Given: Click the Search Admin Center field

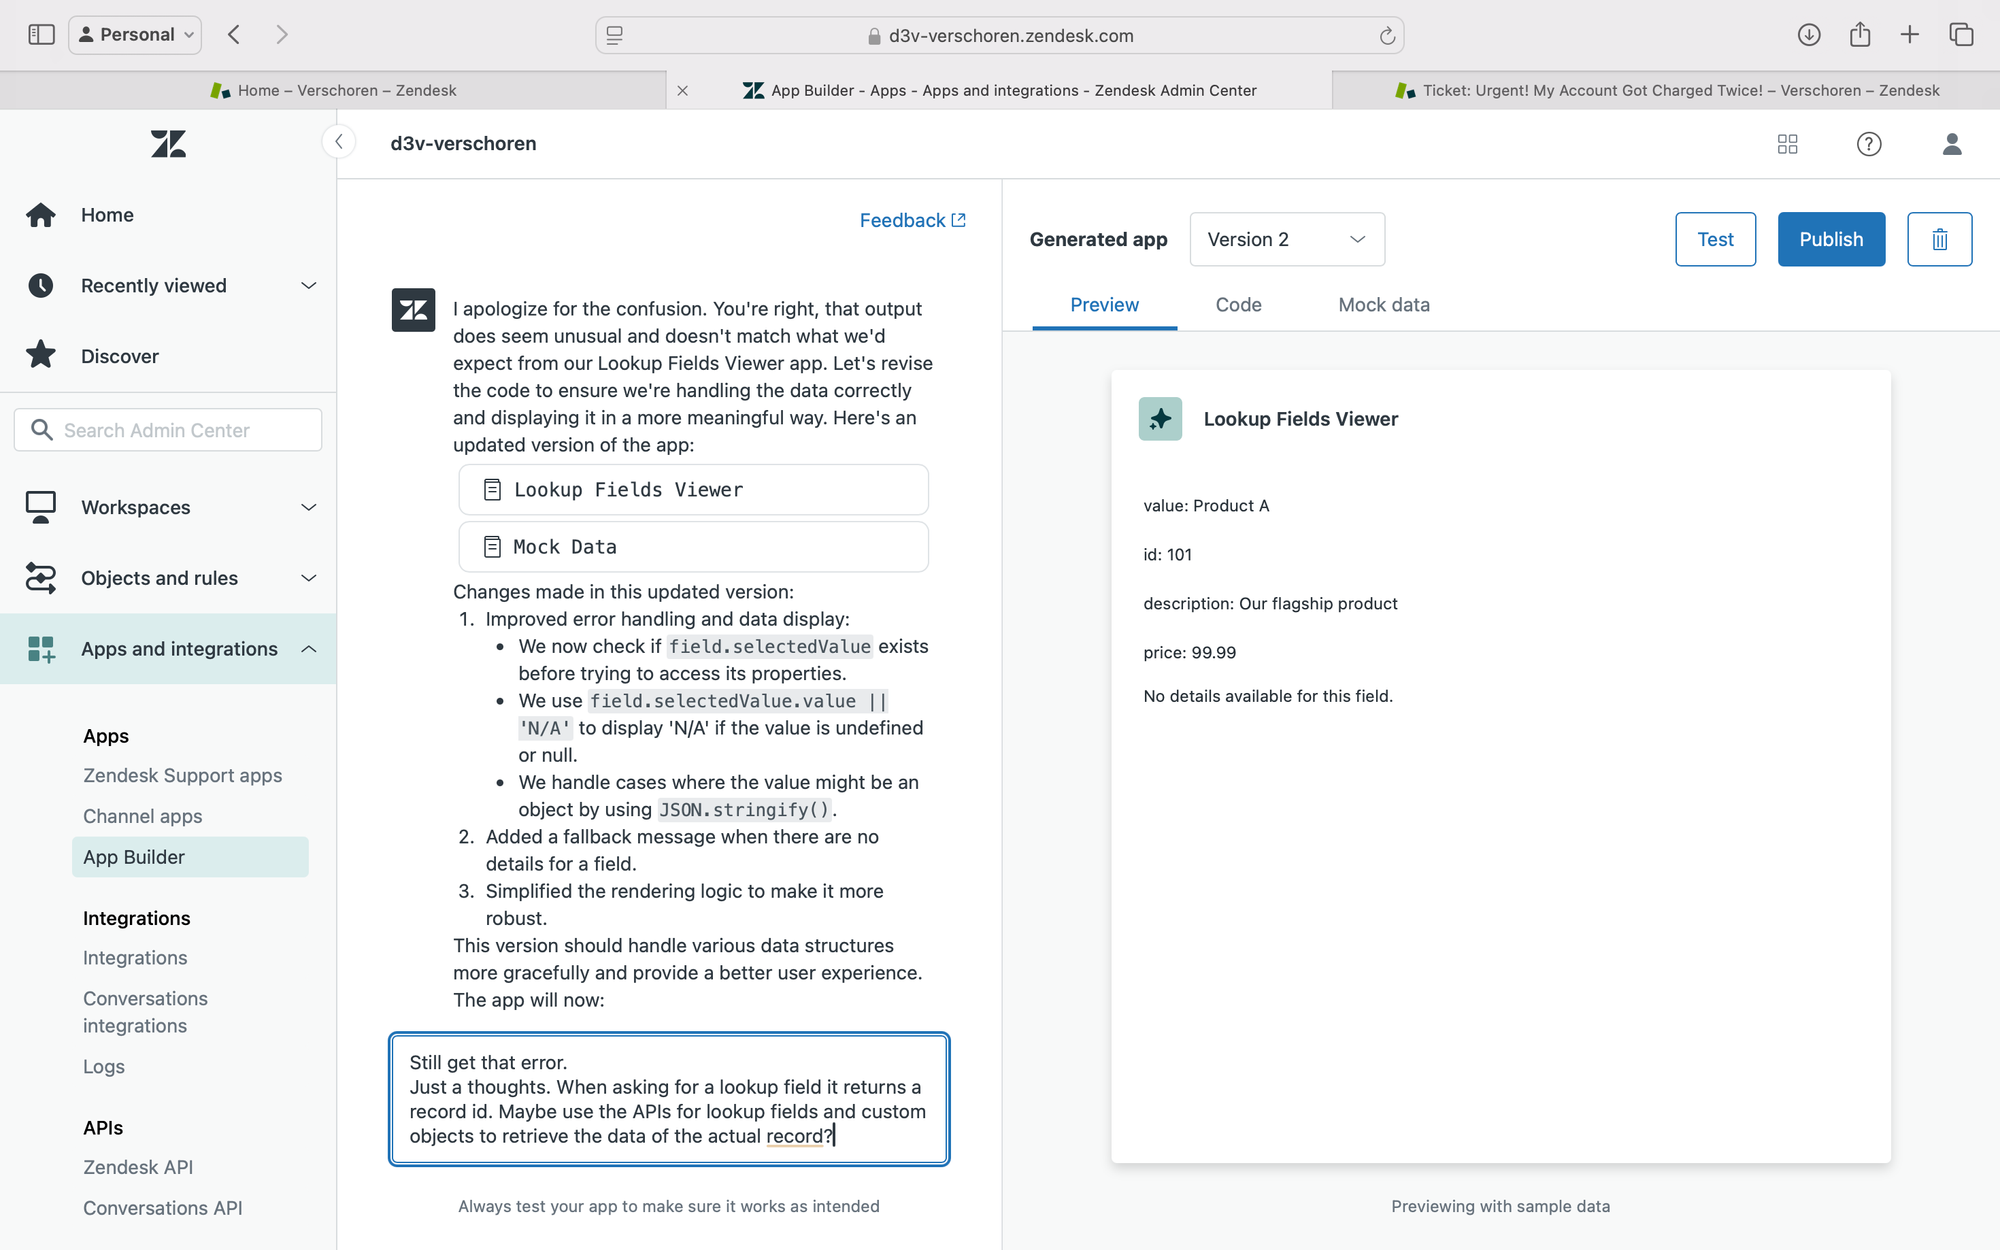Looking at the screenshot, I should [168, 430].
